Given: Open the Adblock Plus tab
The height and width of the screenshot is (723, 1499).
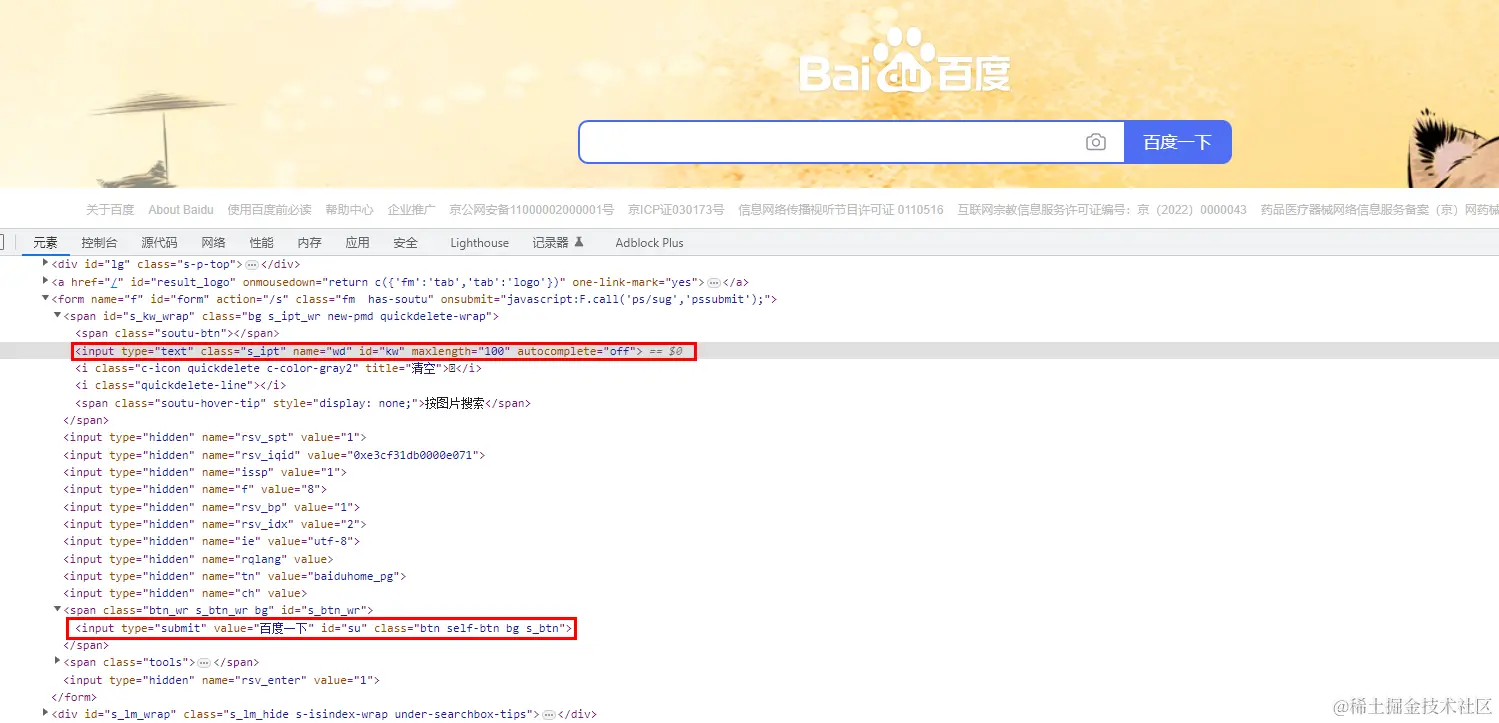Looking at the screenshot, I should tap(649, 242).
